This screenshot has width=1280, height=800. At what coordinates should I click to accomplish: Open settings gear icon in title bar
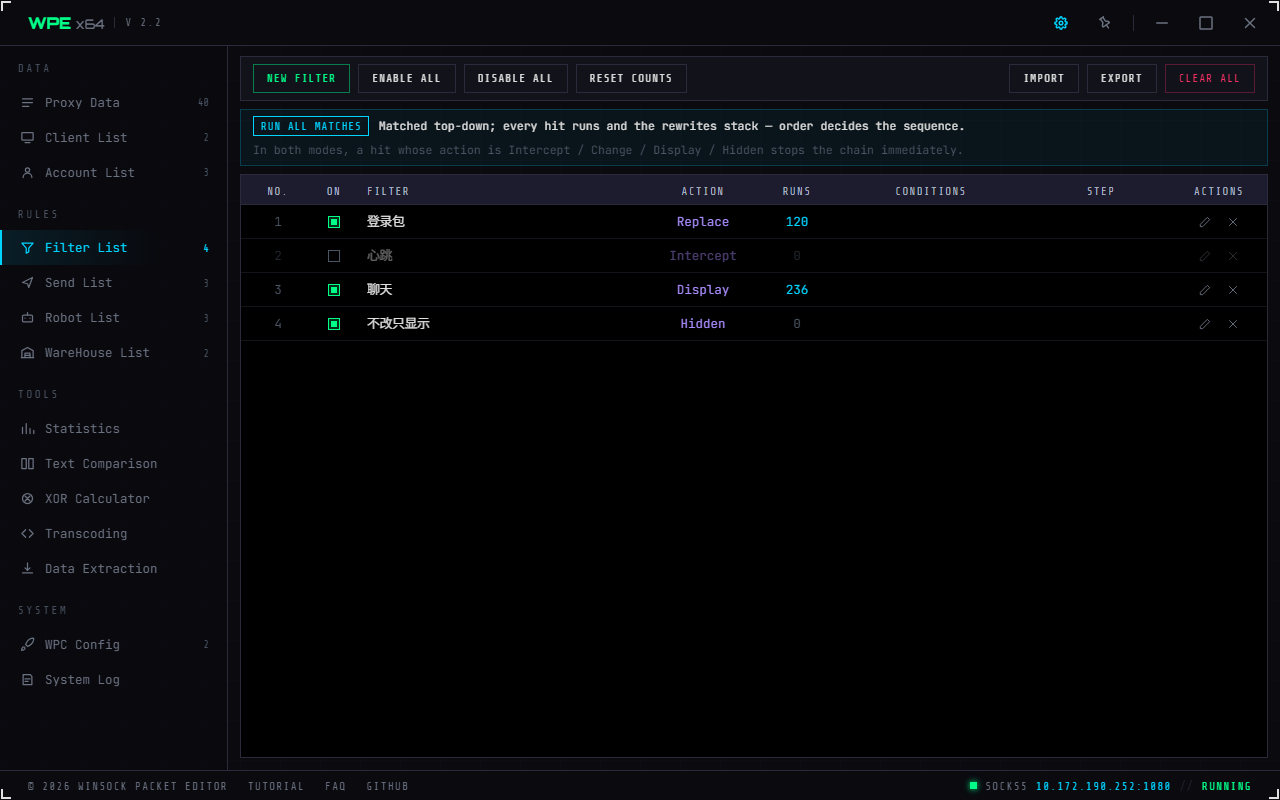[1061, 23]
